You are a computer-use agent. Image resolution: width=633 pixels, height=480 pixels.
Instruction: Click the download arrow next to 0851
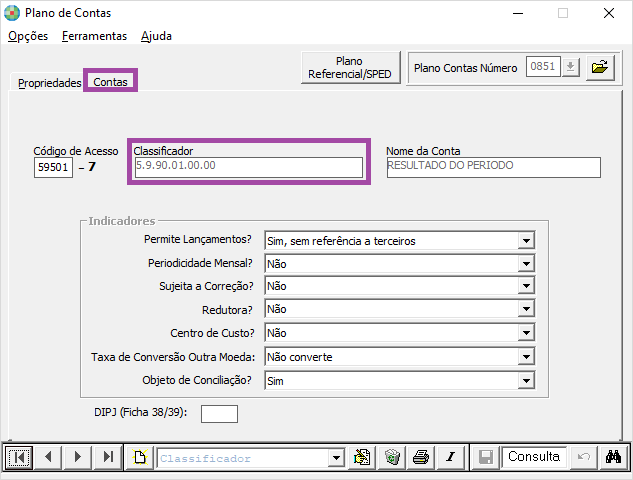click(570, 67)
